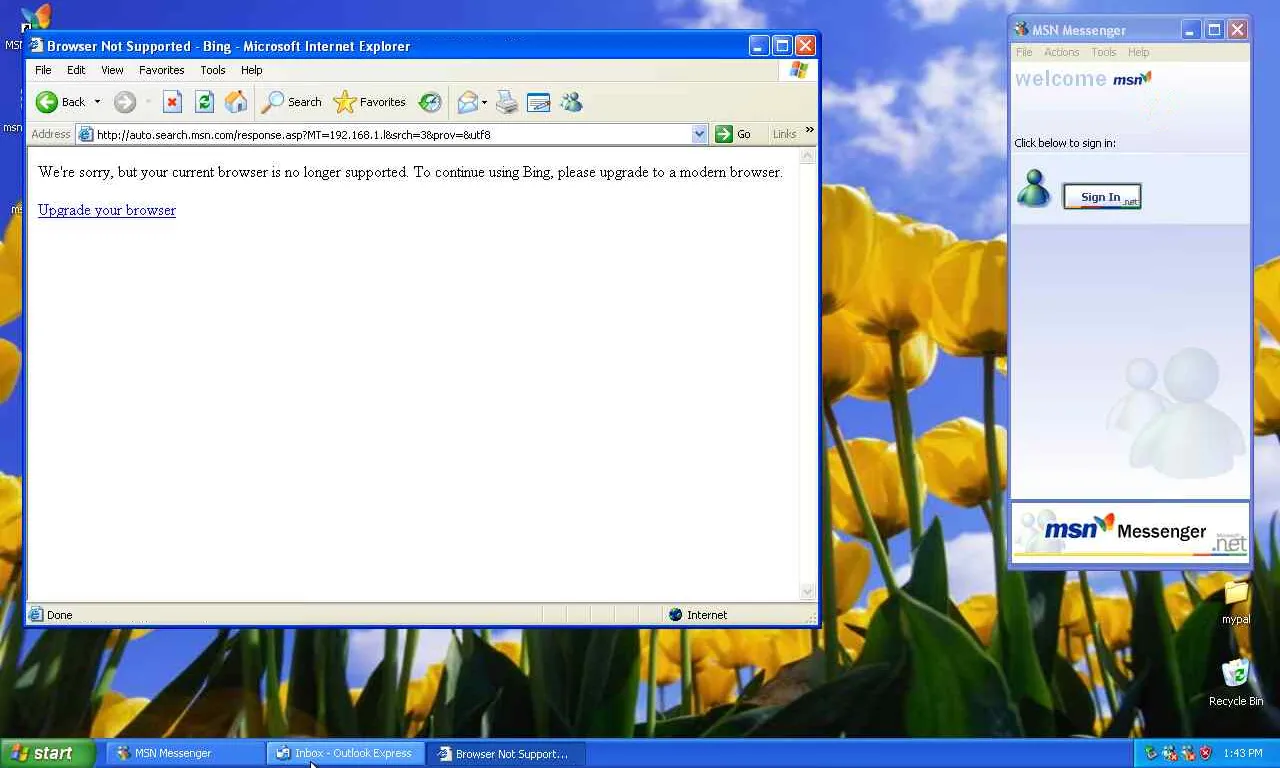The height and width of the screenshot is (768, 1280).
Task: Print the page with the printer icon
Action: click(507, 102)
